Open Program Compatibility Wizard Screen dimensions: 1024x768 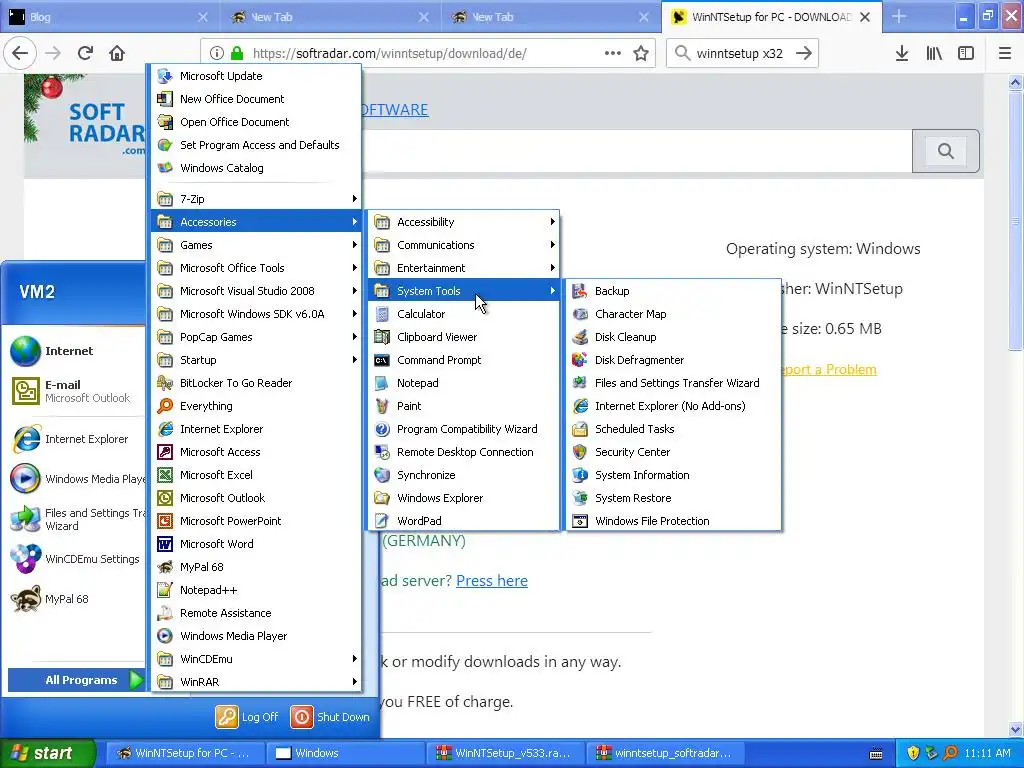(464, 428)
